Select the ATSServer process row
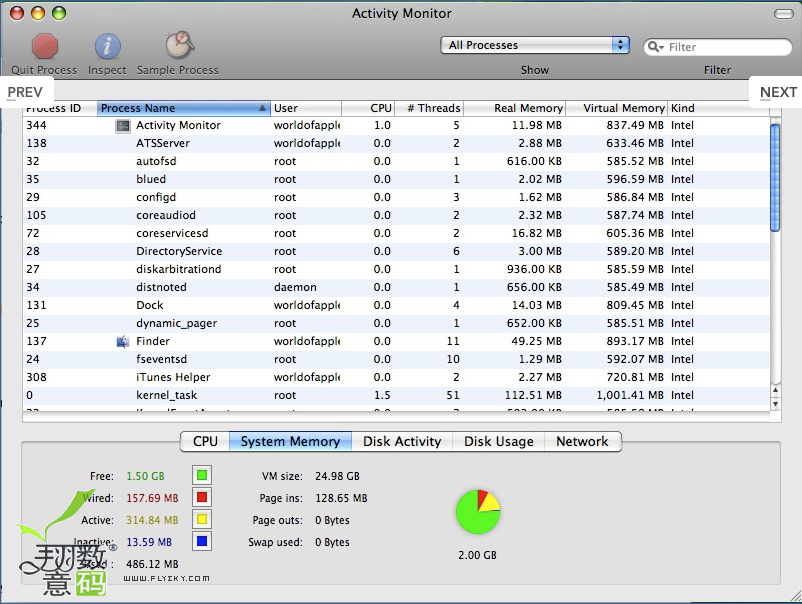The image size is (802, 604). coord(396,143)
